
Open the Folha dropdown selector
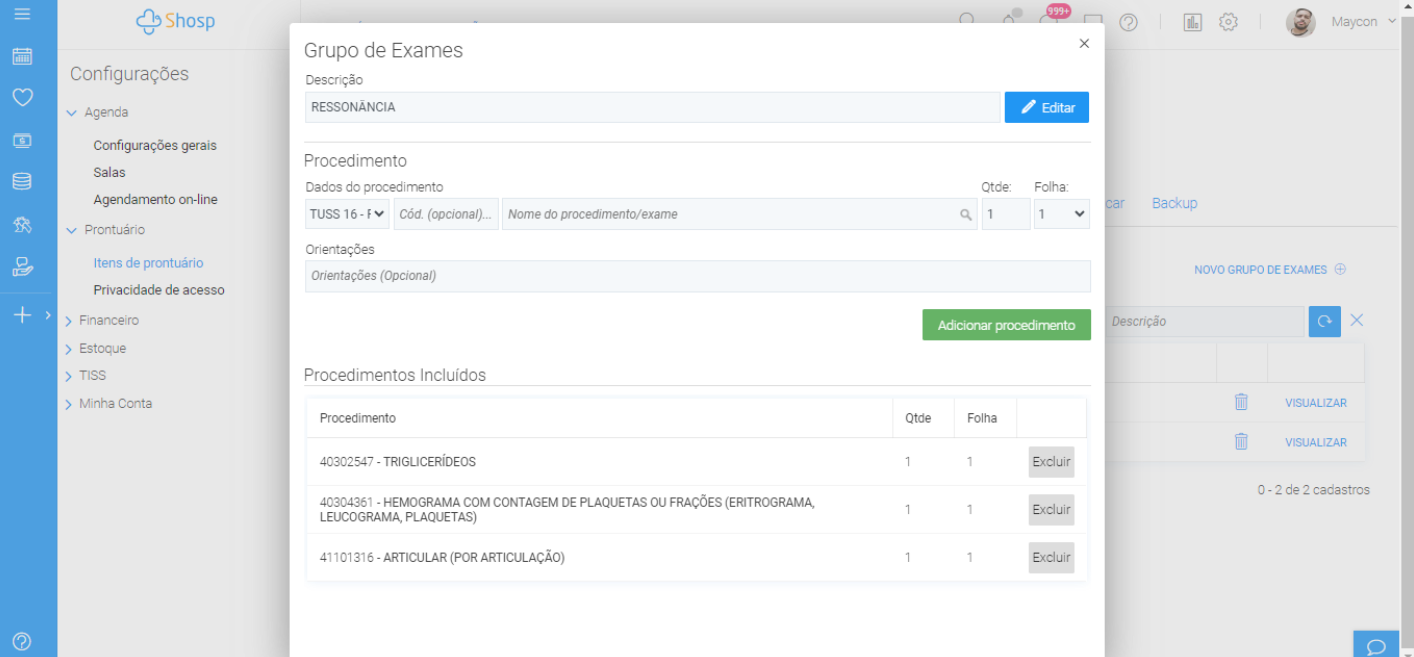pyautogui.click(x=1061, y=214)
